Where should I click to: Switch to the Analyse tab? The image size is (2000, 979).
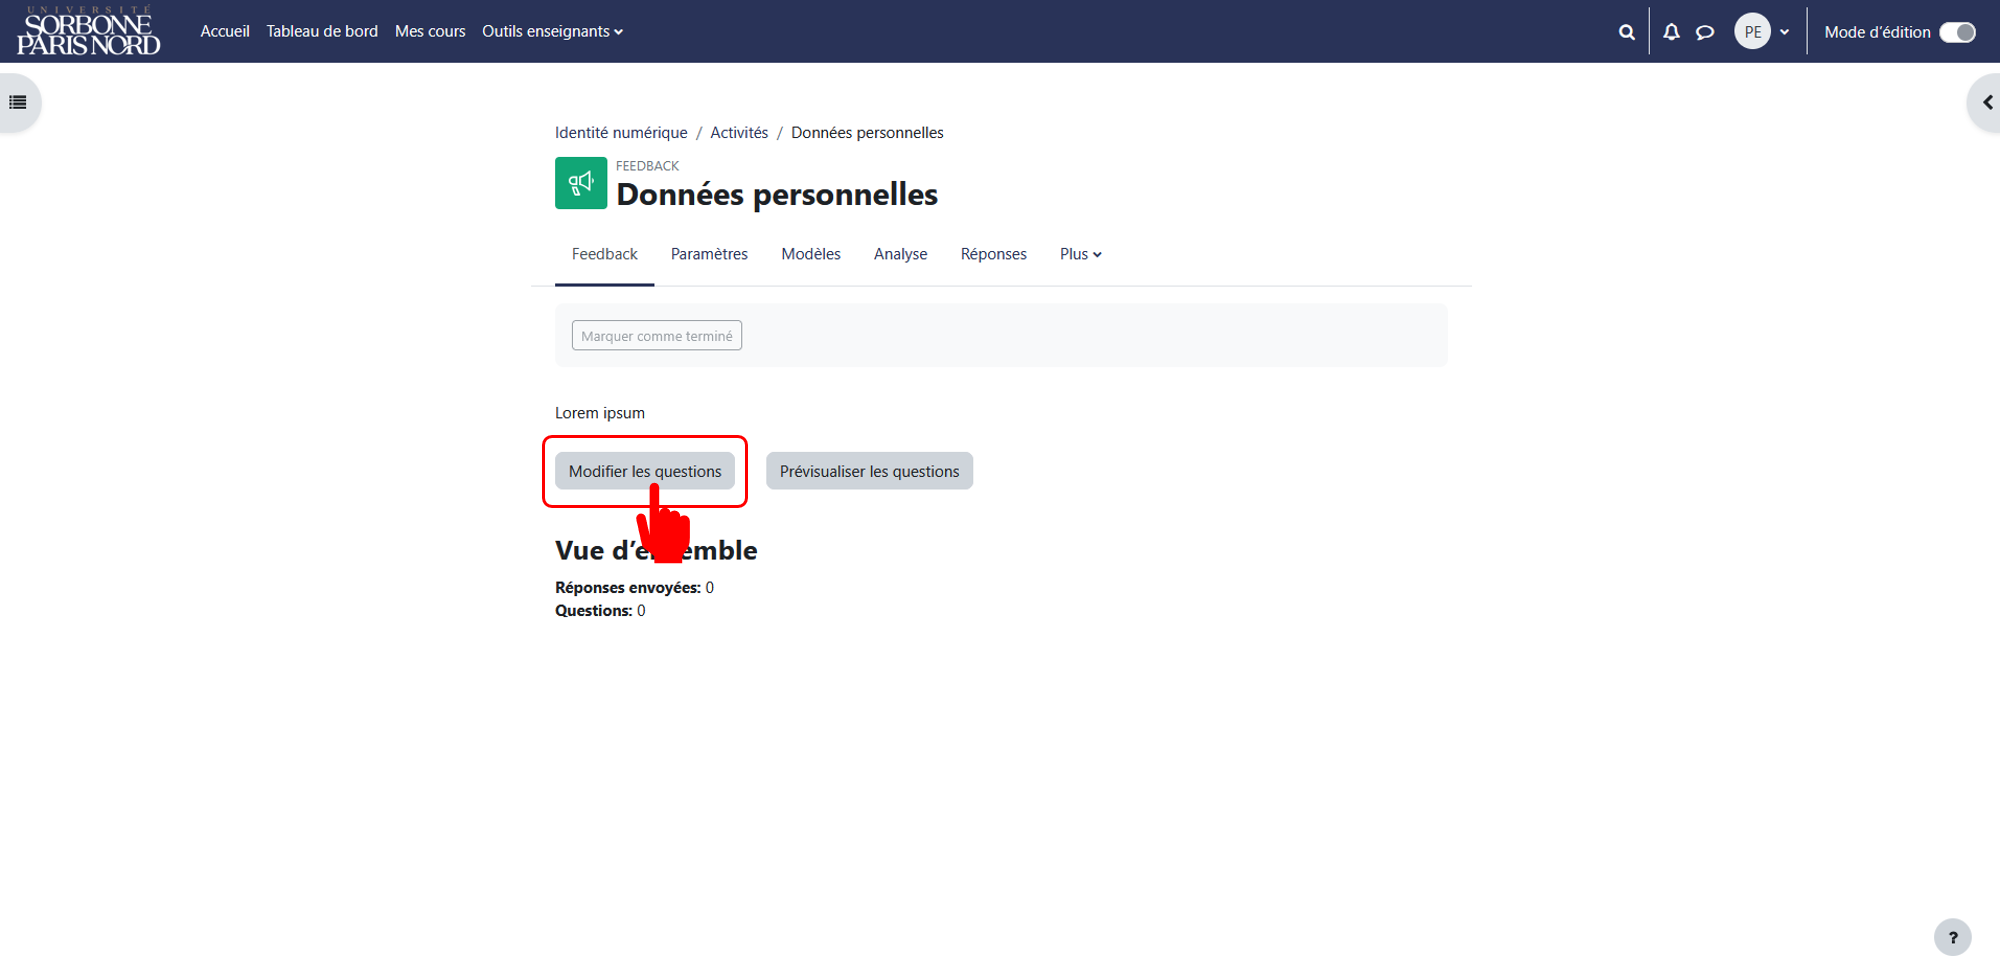pos(900,254)
